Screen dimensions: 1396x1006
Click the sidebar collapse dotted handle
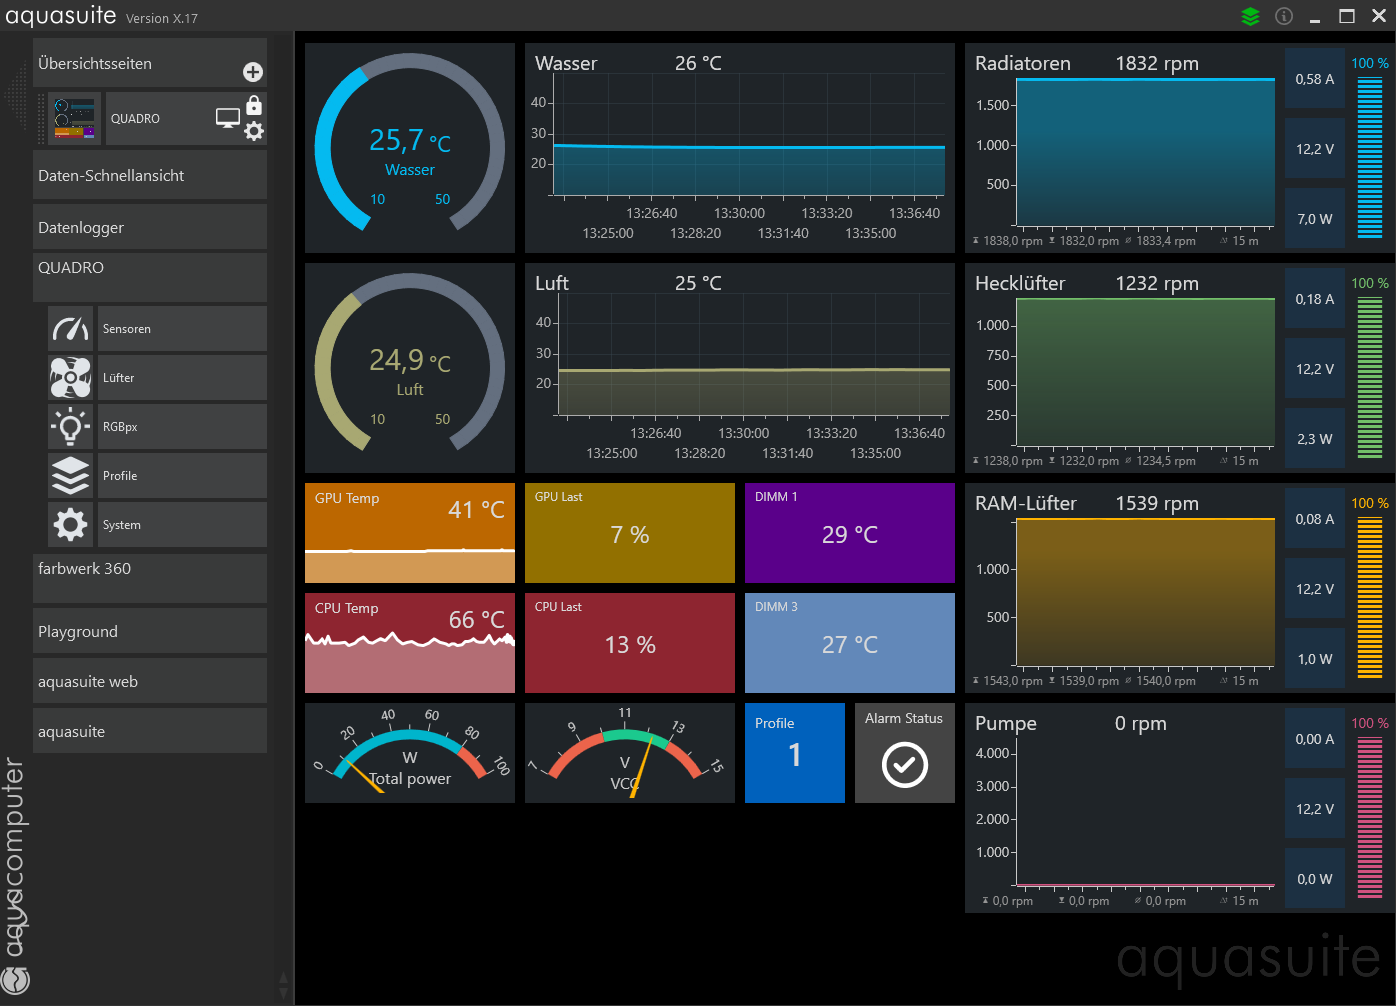16,96
